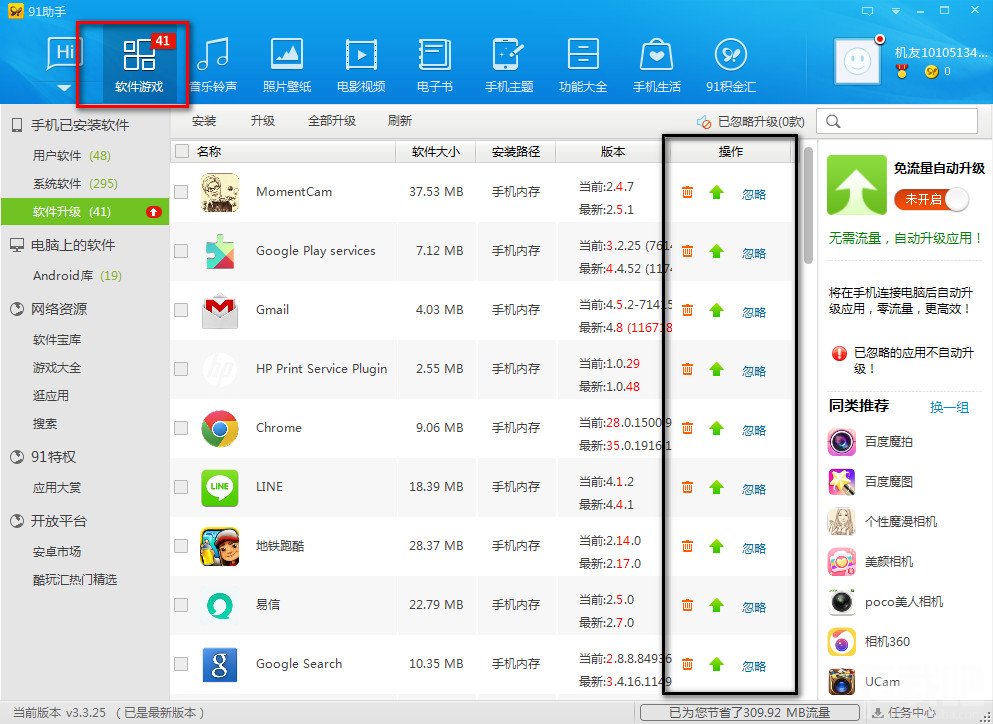
Task: Expand the arrow below the Hi icon
Action: pos(64,87)
